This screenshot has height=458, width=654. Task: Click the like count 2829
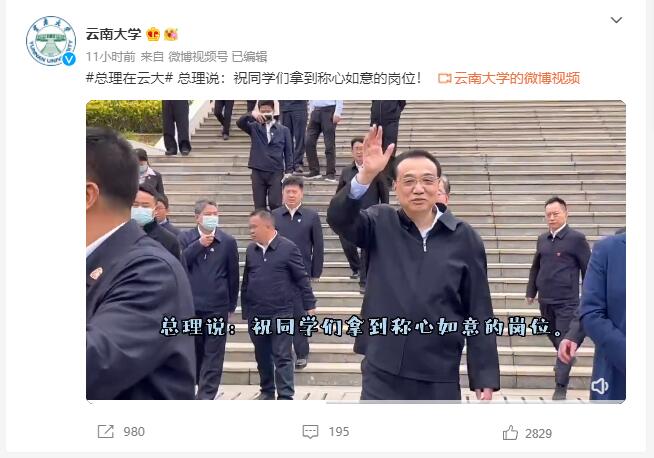[538, 434]
